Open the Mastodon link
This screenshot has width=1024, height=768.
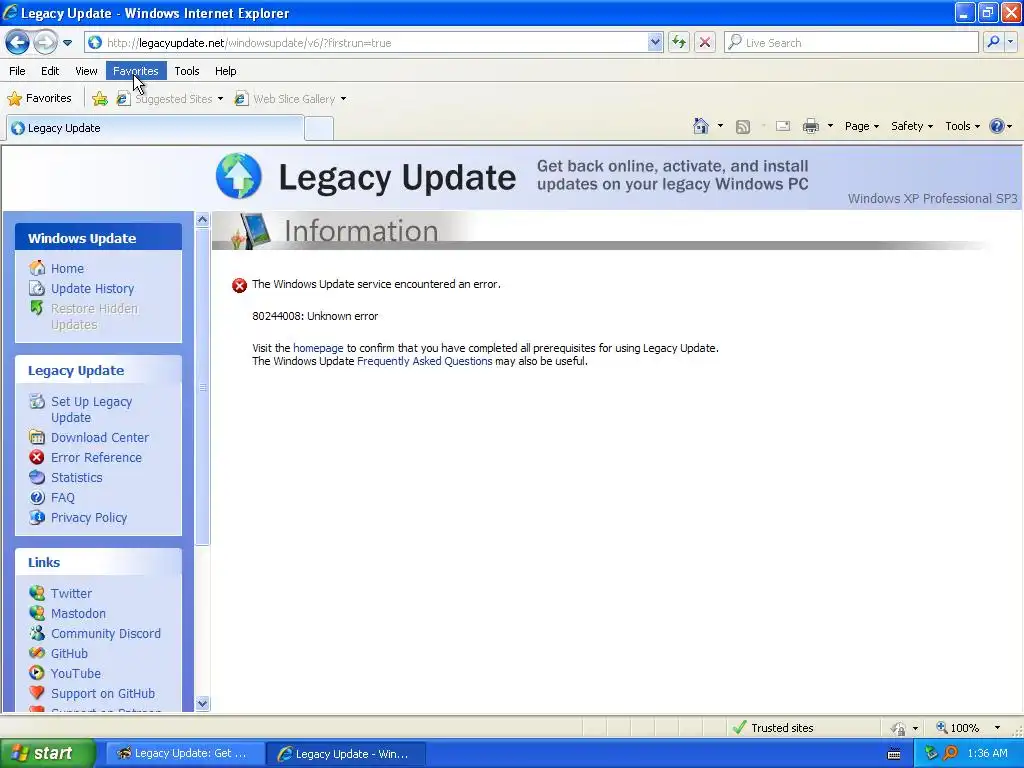(x=78, y=614)
